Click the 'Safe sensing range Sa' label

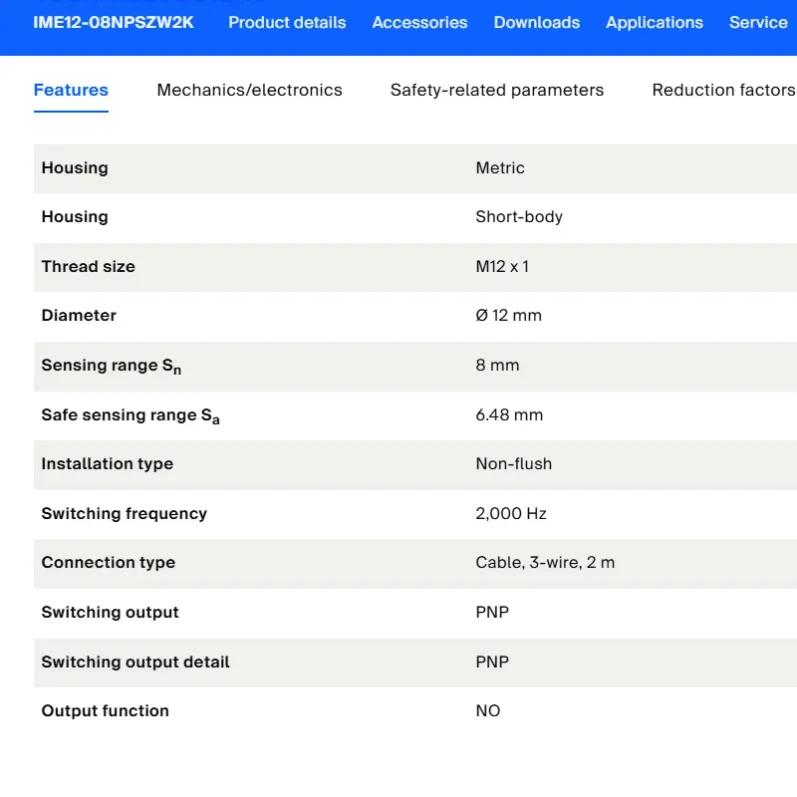(x=130, y=415)
